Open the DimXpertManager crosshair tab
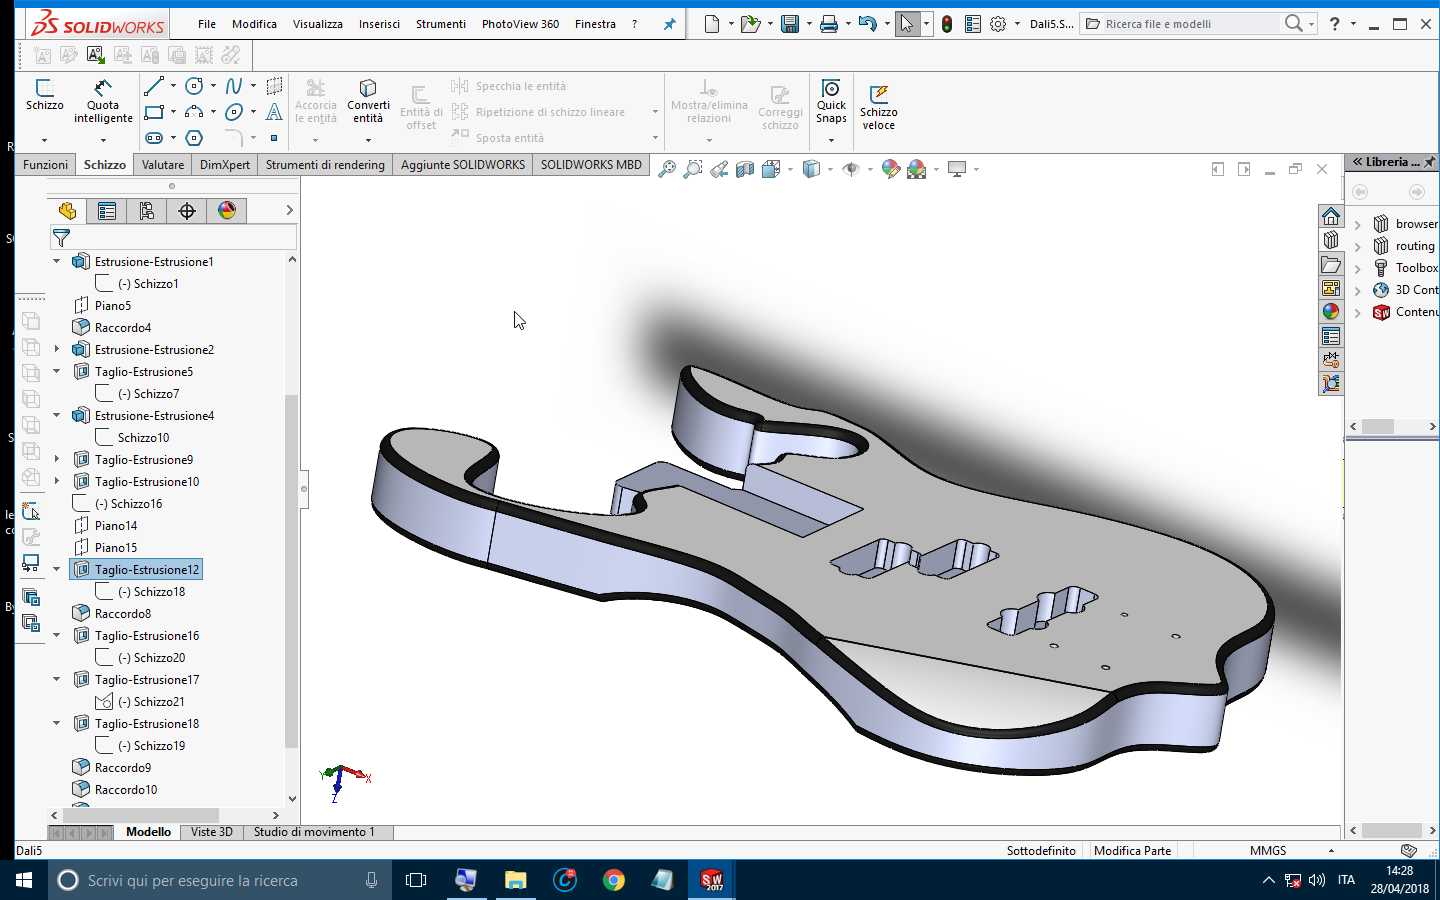 tap(187, 211)
